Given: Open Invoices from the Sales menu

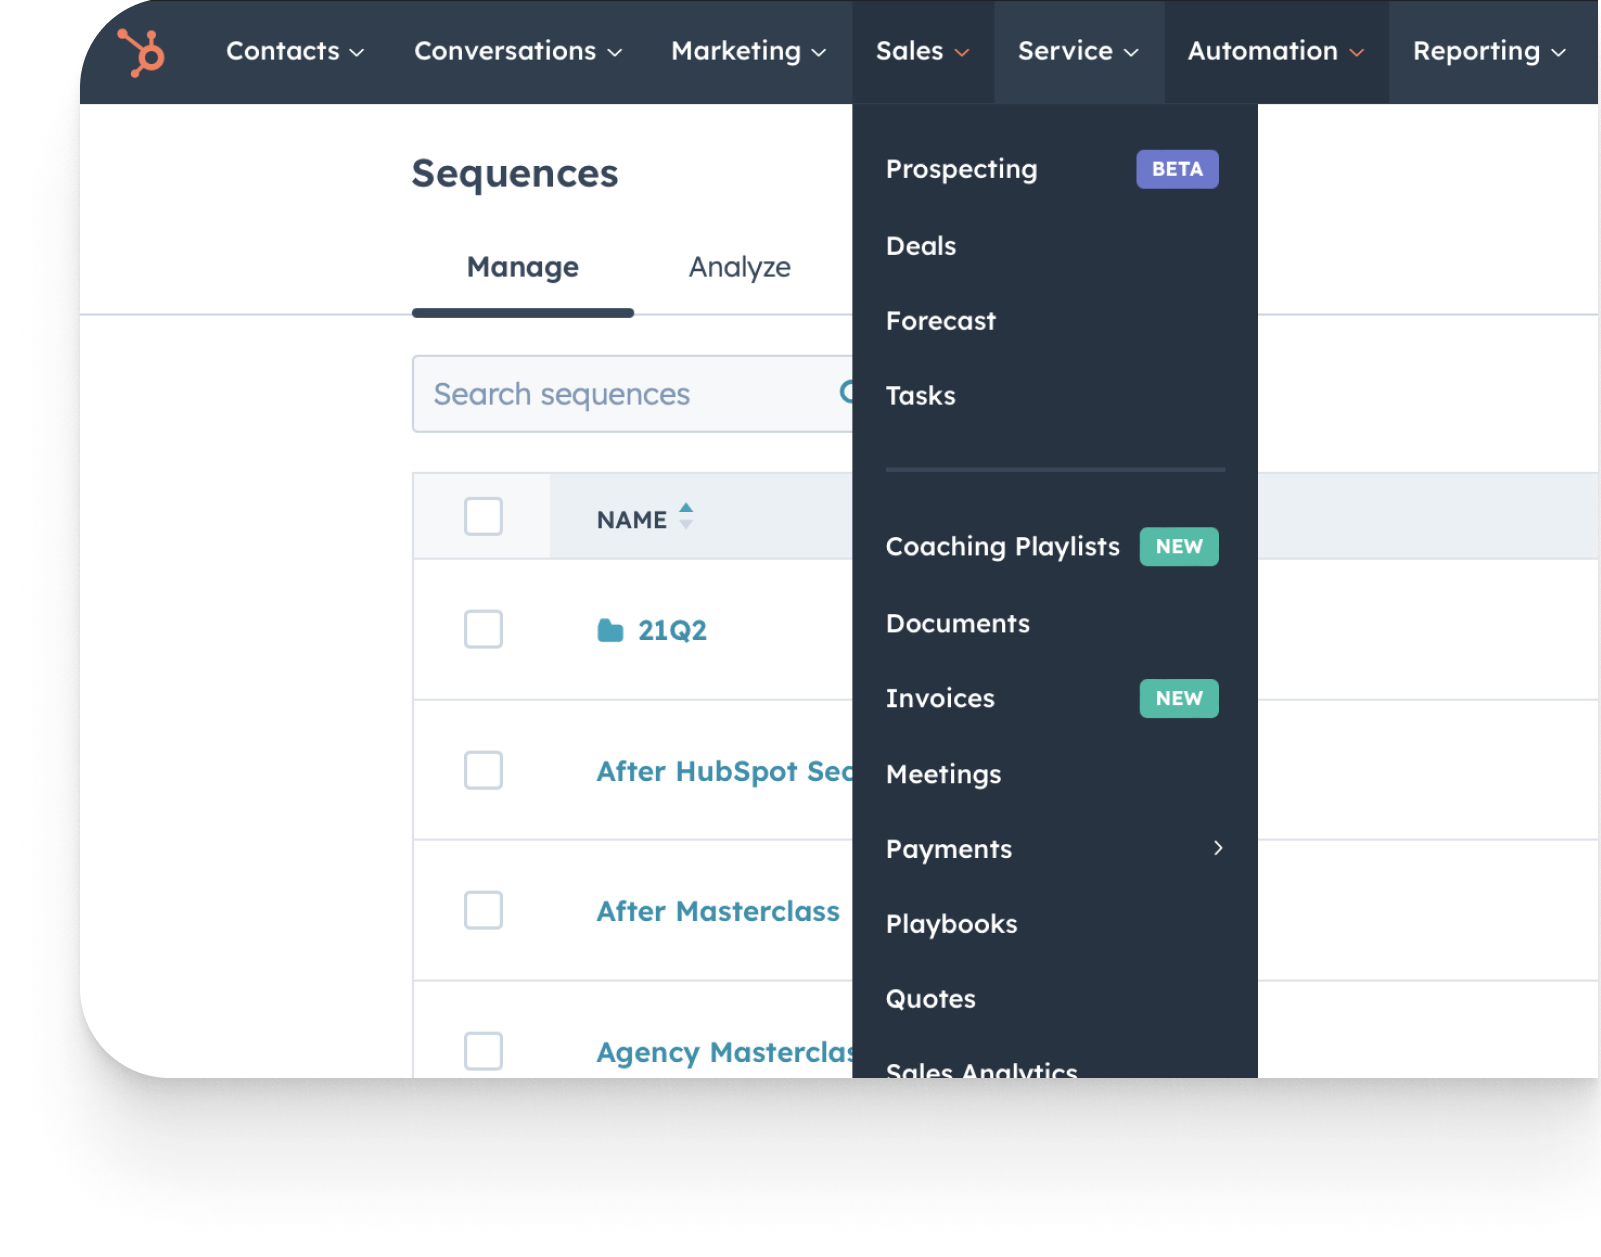Looking at the screenshot, I should 940,698.
